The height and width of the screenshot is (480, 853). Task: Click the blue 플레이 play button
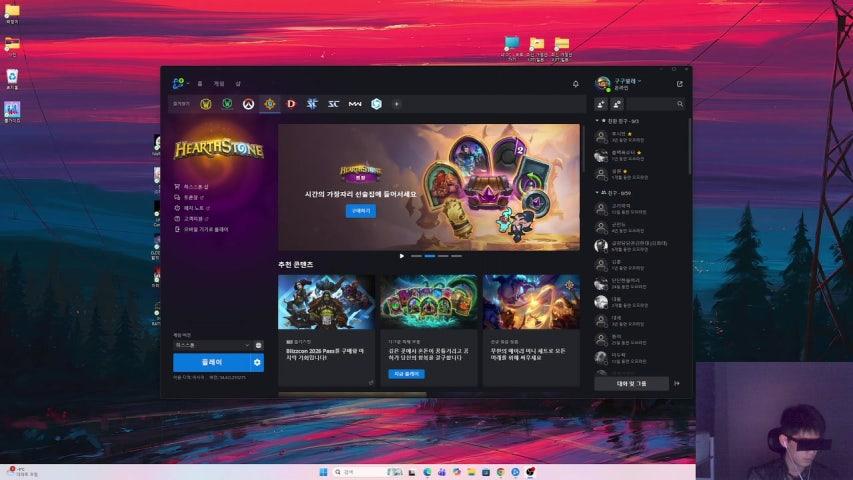[x=212, y=362]
